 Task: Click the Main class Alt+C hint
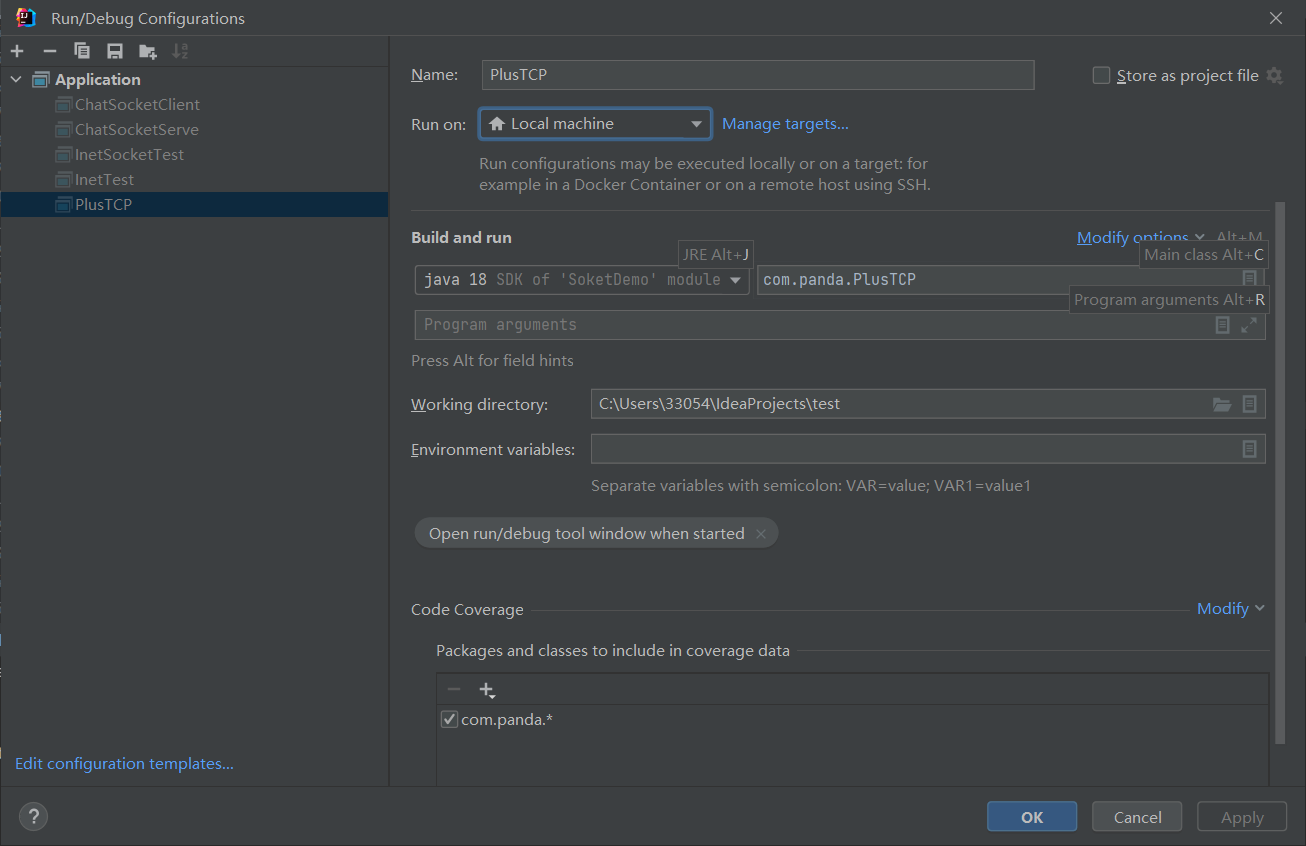pos(1204,255)
